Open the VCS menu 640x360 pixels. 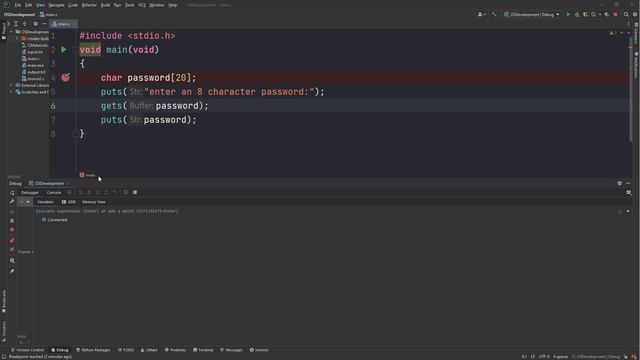tap(142, 5)
